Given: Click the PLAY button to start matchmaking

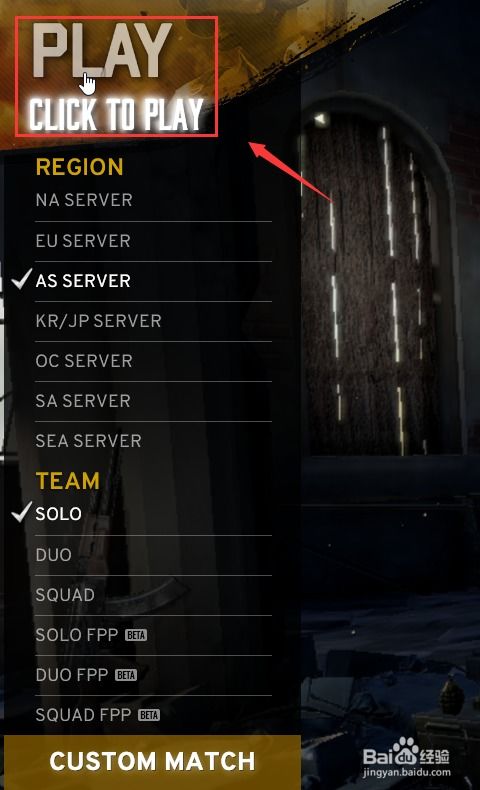Looking at the screenshot, I should tap(116, 77).
